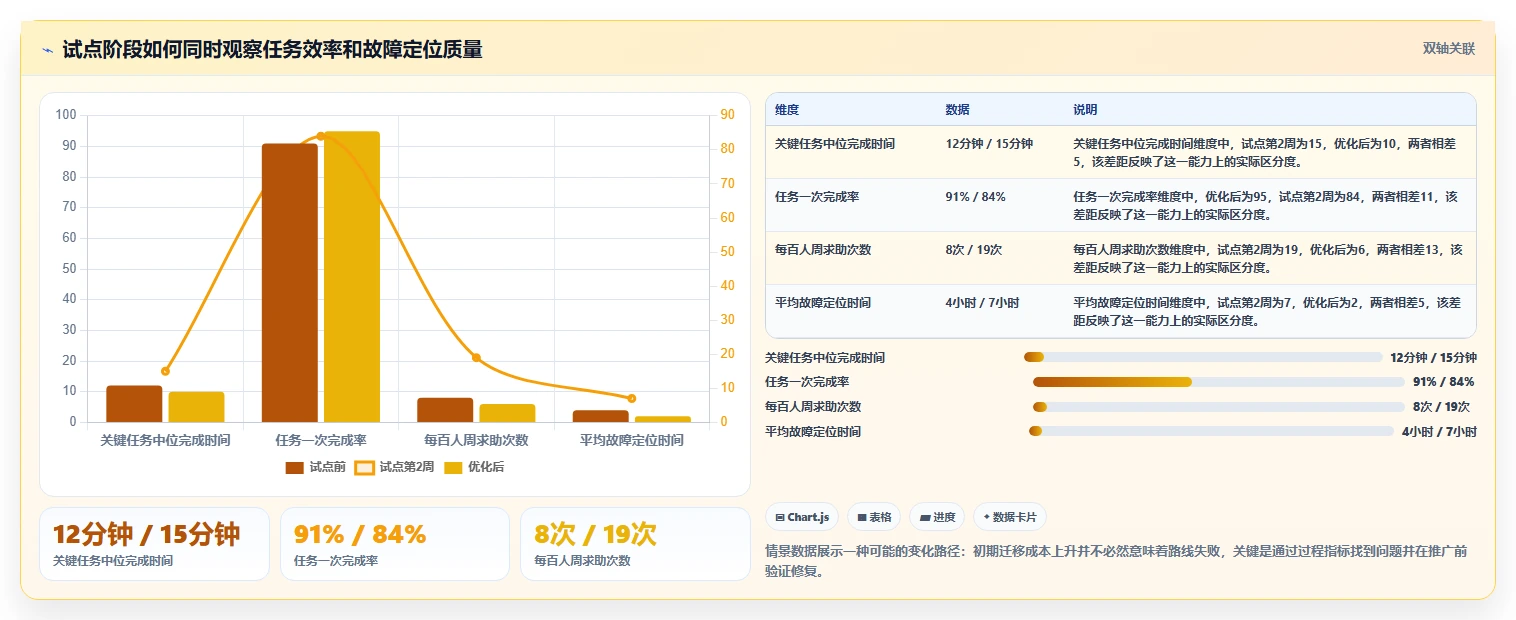Click table value 8次 / 19次
Screen dimensions: 1516x620
click(x=974, y=250)
